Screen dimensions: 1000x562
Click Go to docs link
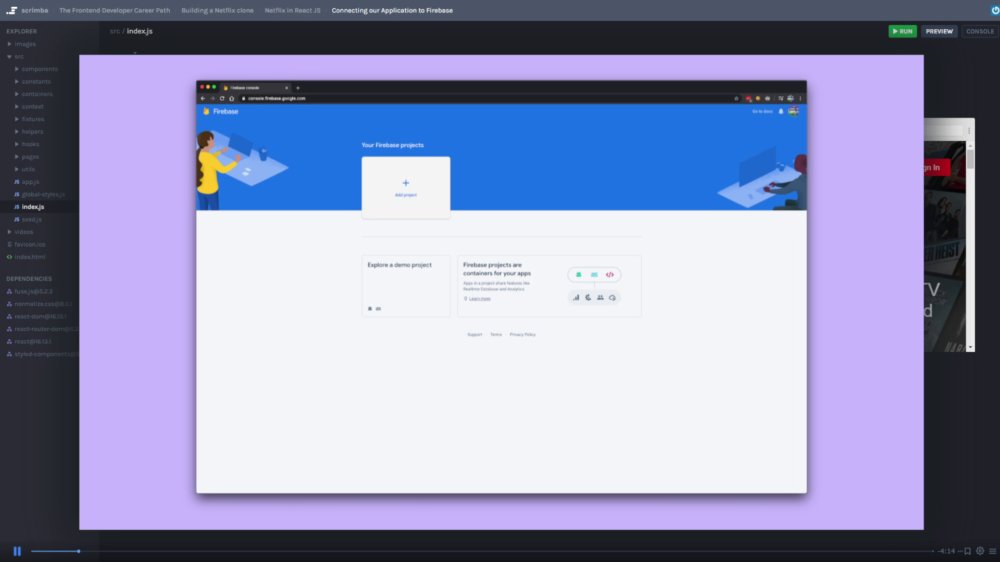point(762,111)
